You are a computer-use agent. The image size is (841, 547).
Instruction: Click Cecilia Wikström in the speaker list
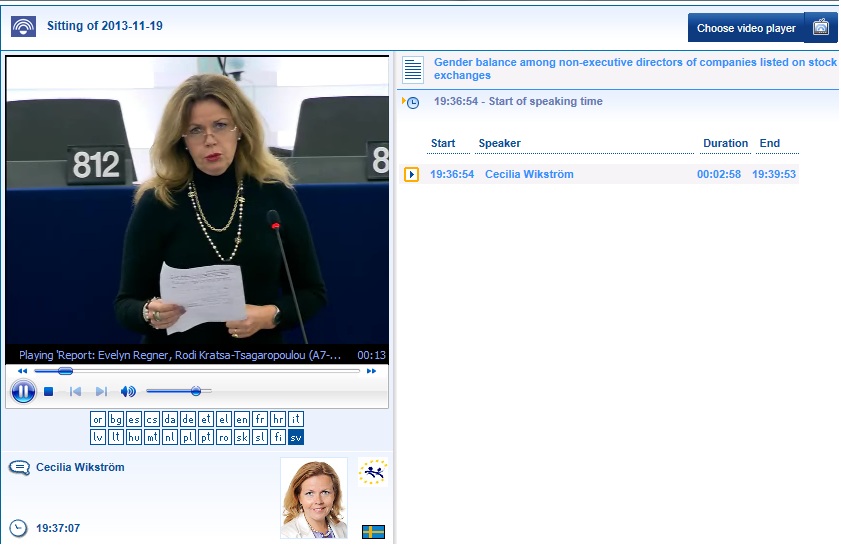pos(529,175)
